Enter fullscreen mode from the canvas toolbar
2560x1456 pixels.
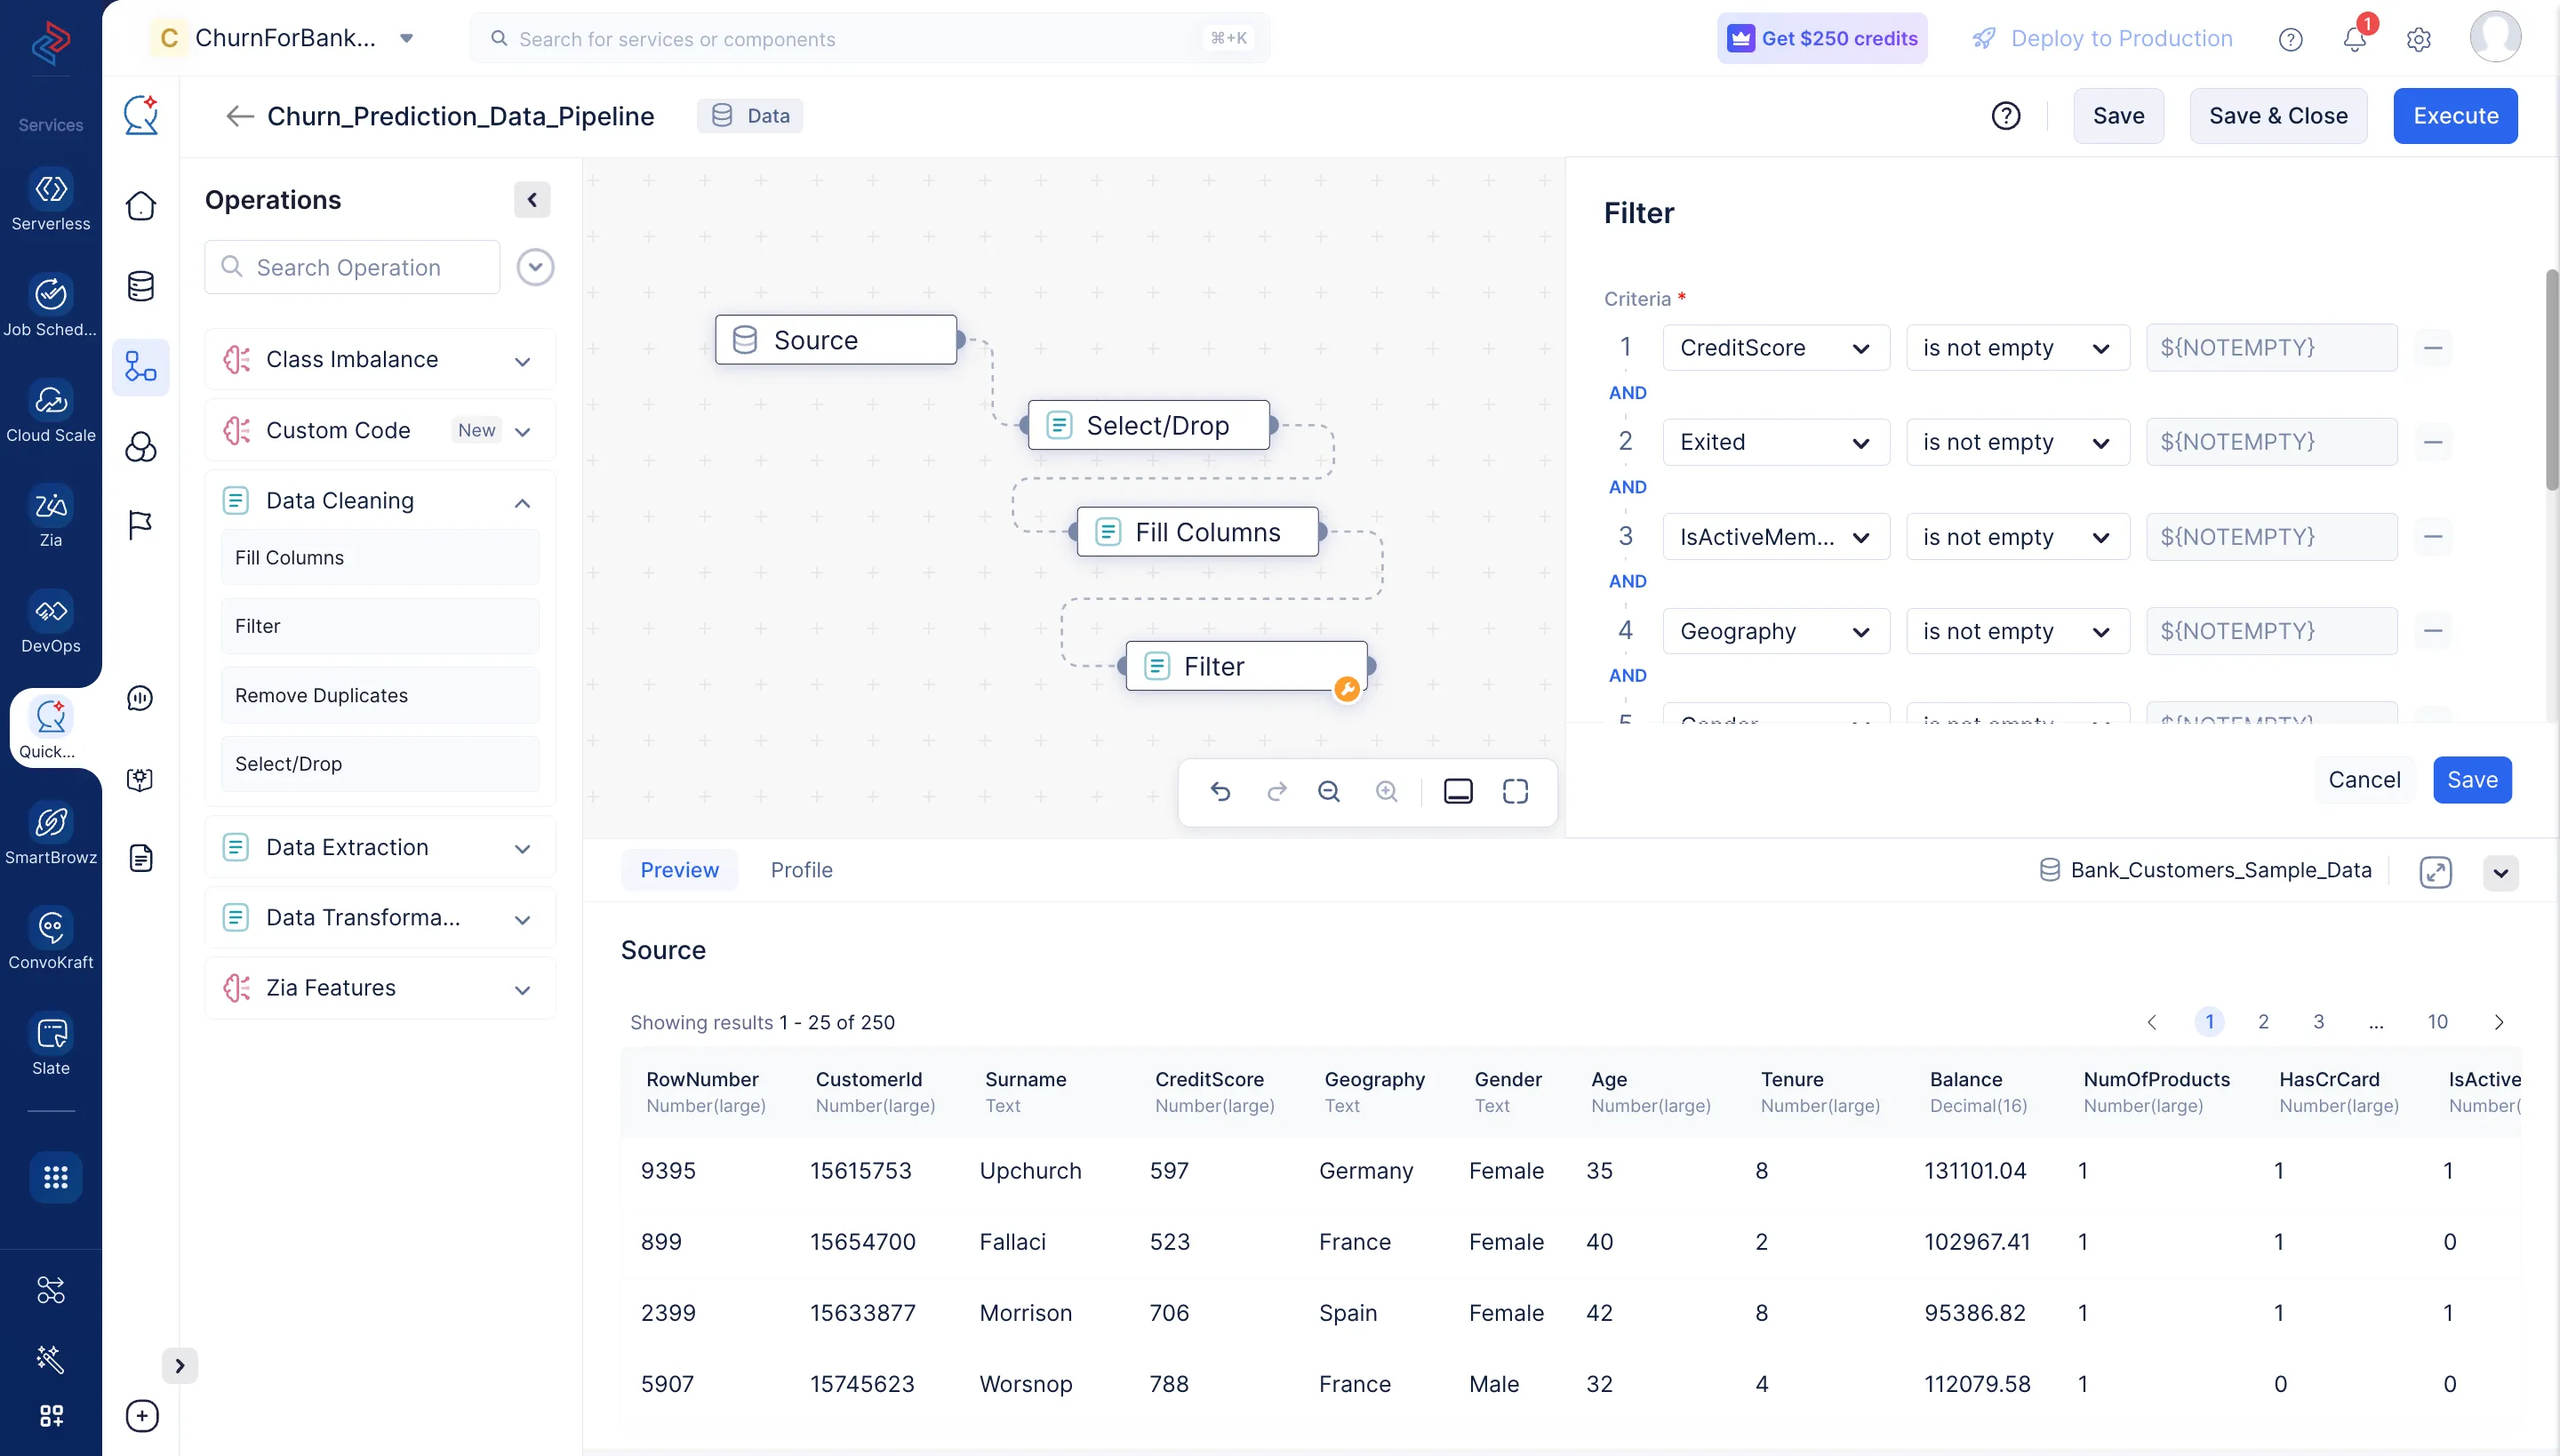[1516, 790]
